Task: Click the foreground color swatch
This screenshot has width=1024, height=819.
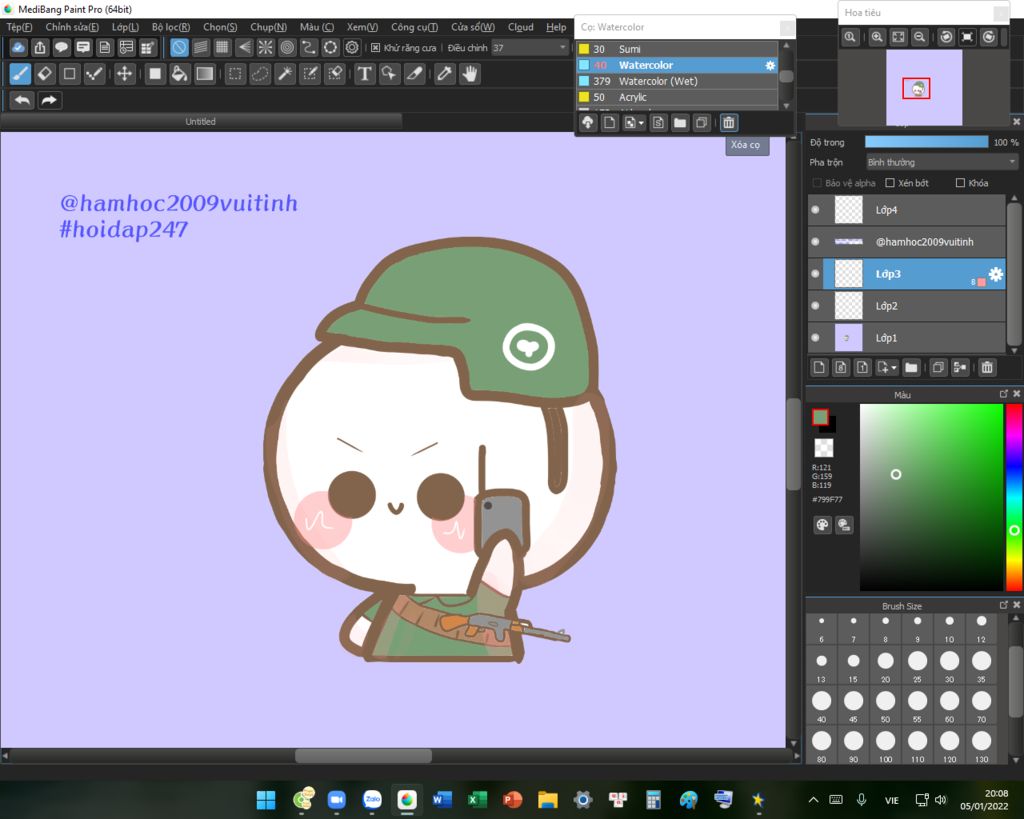Action: coord(820,417)
